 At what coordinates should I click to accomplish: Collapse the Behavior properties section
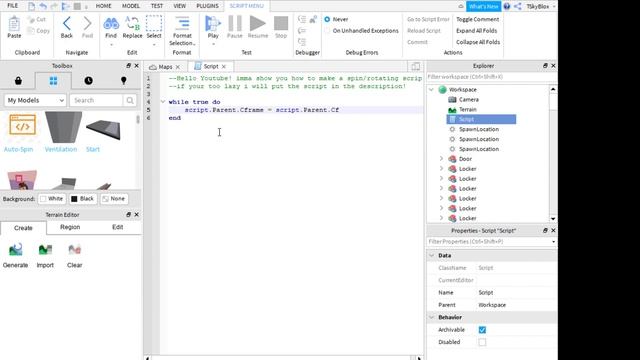(431, 317)
